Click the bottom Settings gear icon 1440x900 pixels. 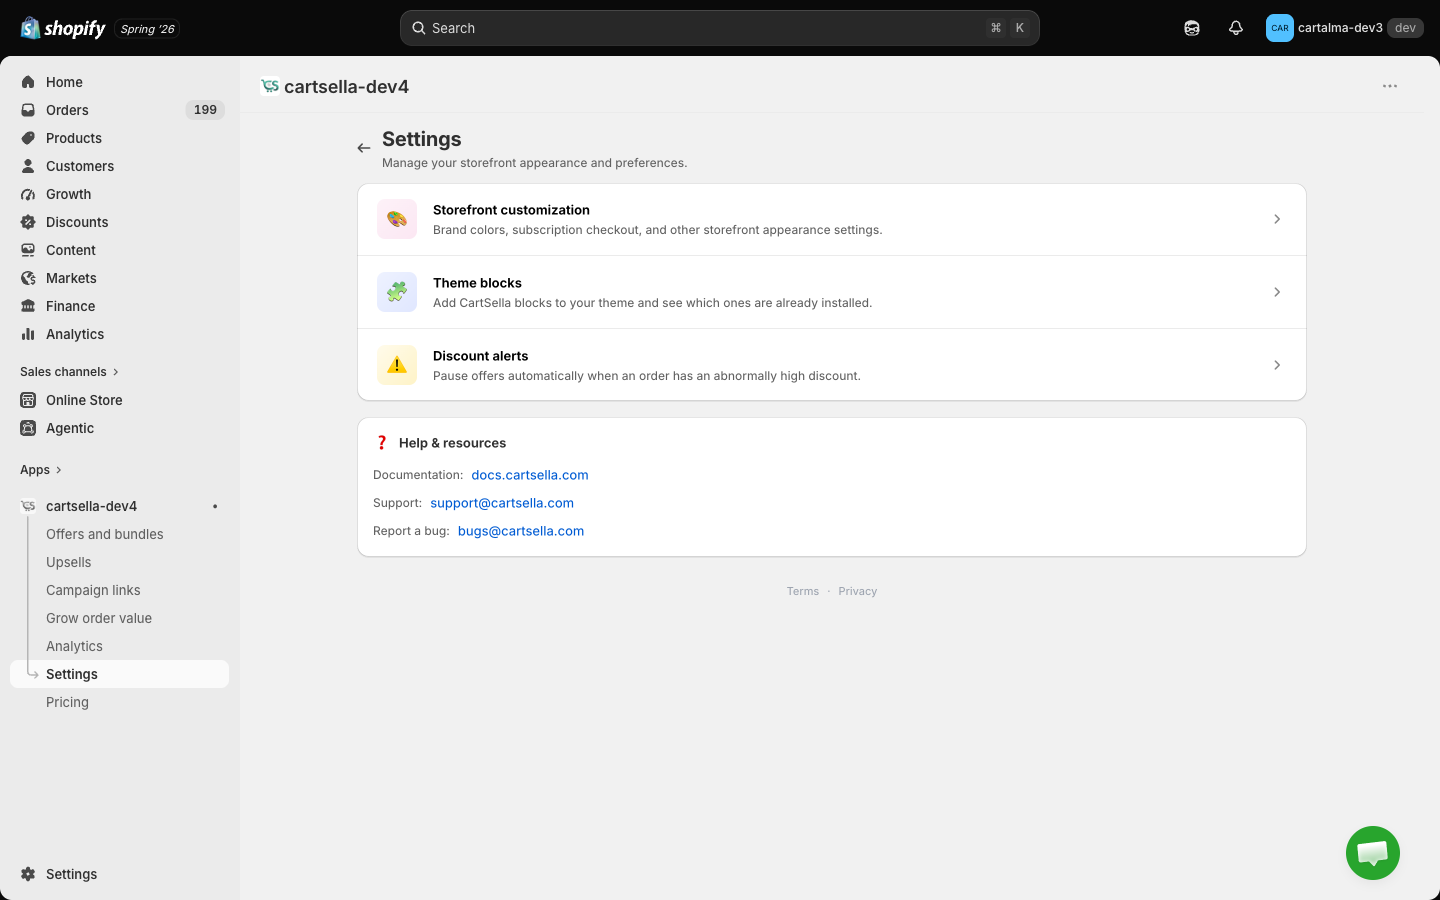click(x=28, y=874)
